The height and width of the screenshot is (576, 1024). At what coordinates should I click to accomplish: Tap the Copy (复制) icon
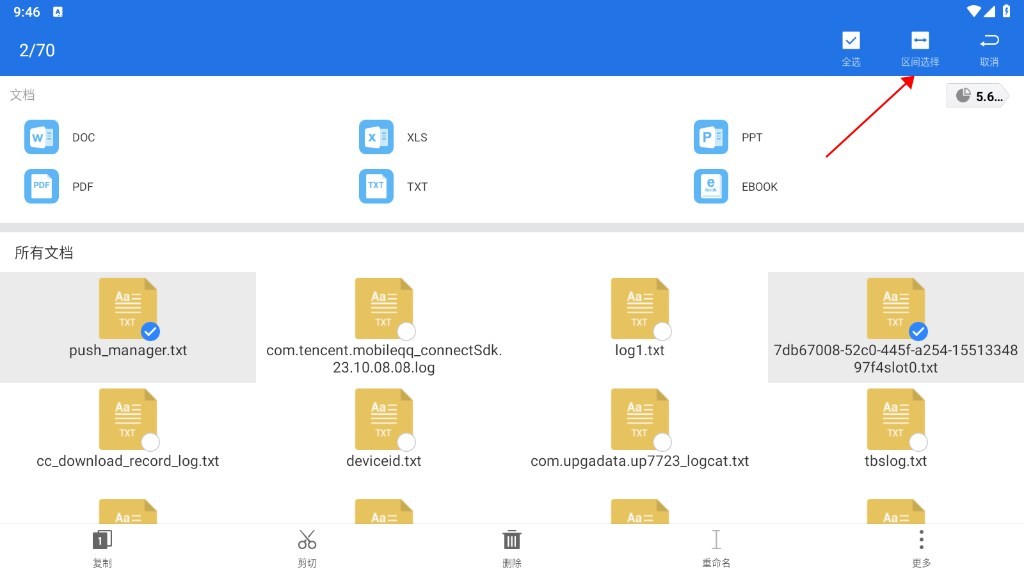[x=102, y=541]
